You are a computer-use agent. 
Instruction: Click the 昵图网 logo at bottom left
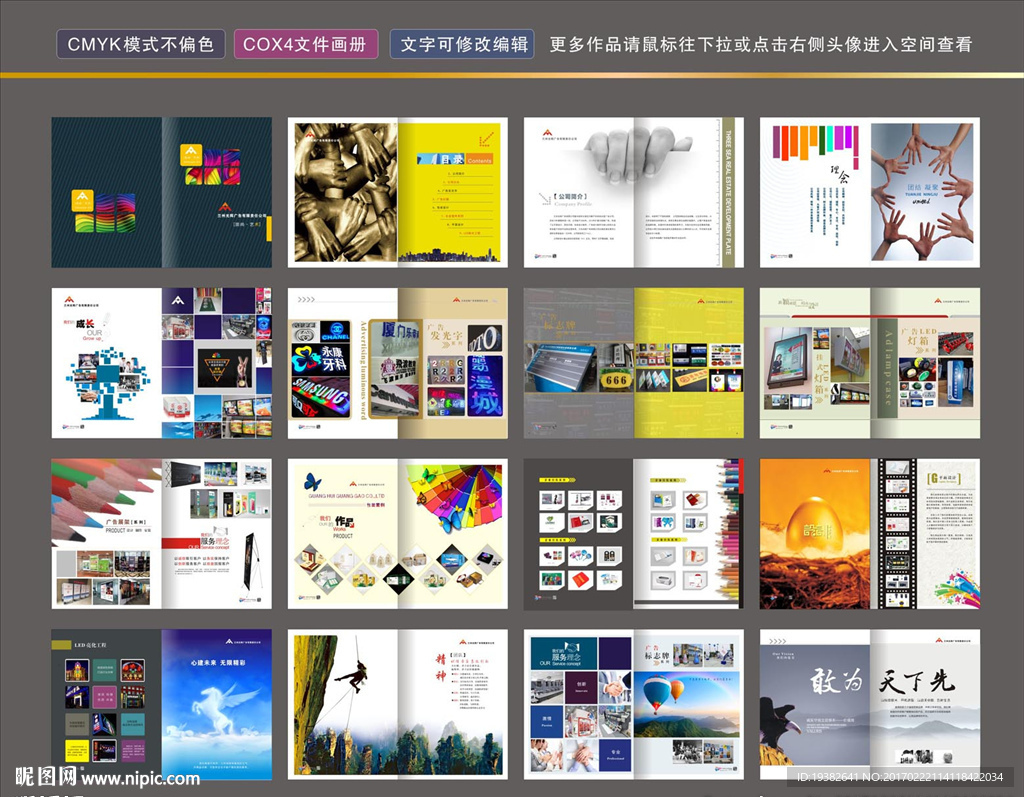coord(43,777)
